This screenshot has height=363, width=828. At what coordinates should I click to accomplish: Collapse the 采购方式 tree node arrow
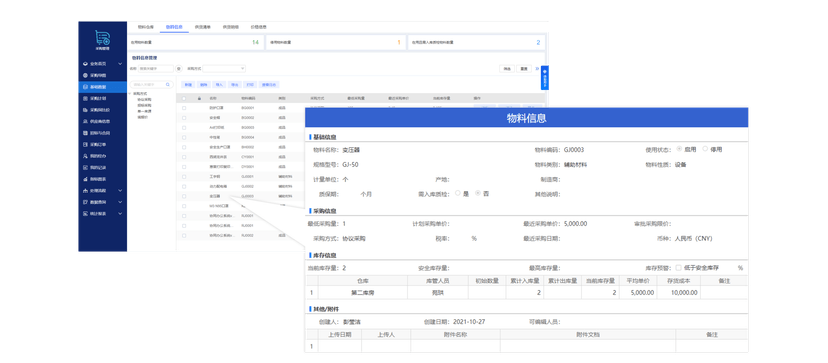pyautogui.click(x=130, y=94)
